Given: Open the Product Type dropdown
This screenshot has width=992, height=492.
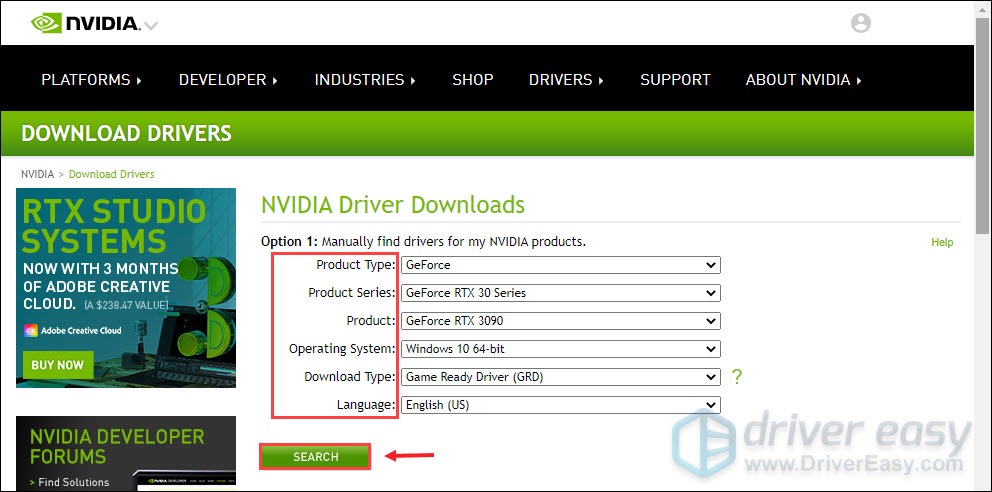Looking at the screenshot, I should 561,265.
